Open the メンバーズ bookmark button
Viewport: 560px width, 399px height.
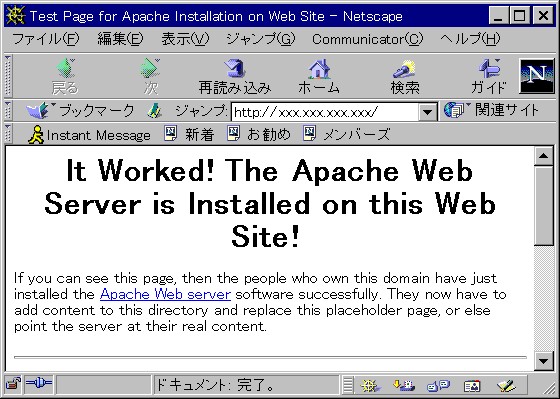tap(346, 134)
